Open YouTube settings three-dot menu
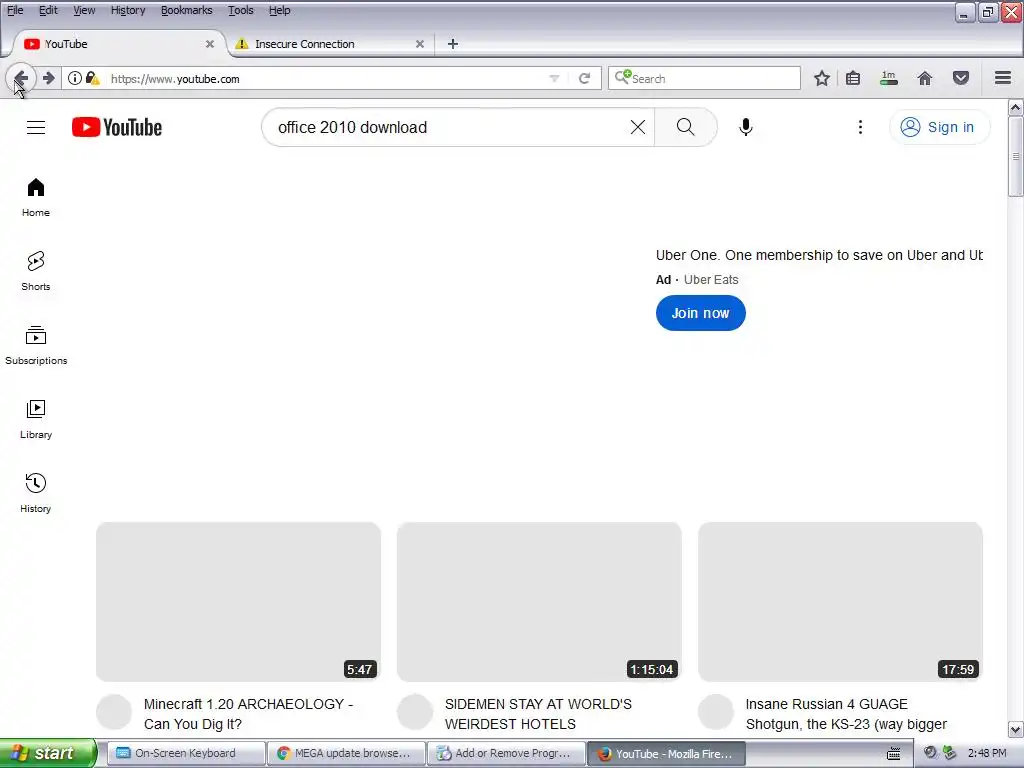The width and height of the screenshot is (1024, 768). point(860,127)
